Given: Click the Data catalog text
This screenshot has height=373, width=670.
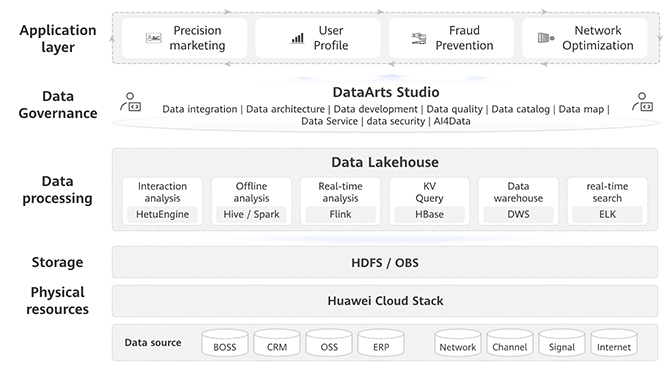Looking at the screenshot, I should [x=520, y=109].
